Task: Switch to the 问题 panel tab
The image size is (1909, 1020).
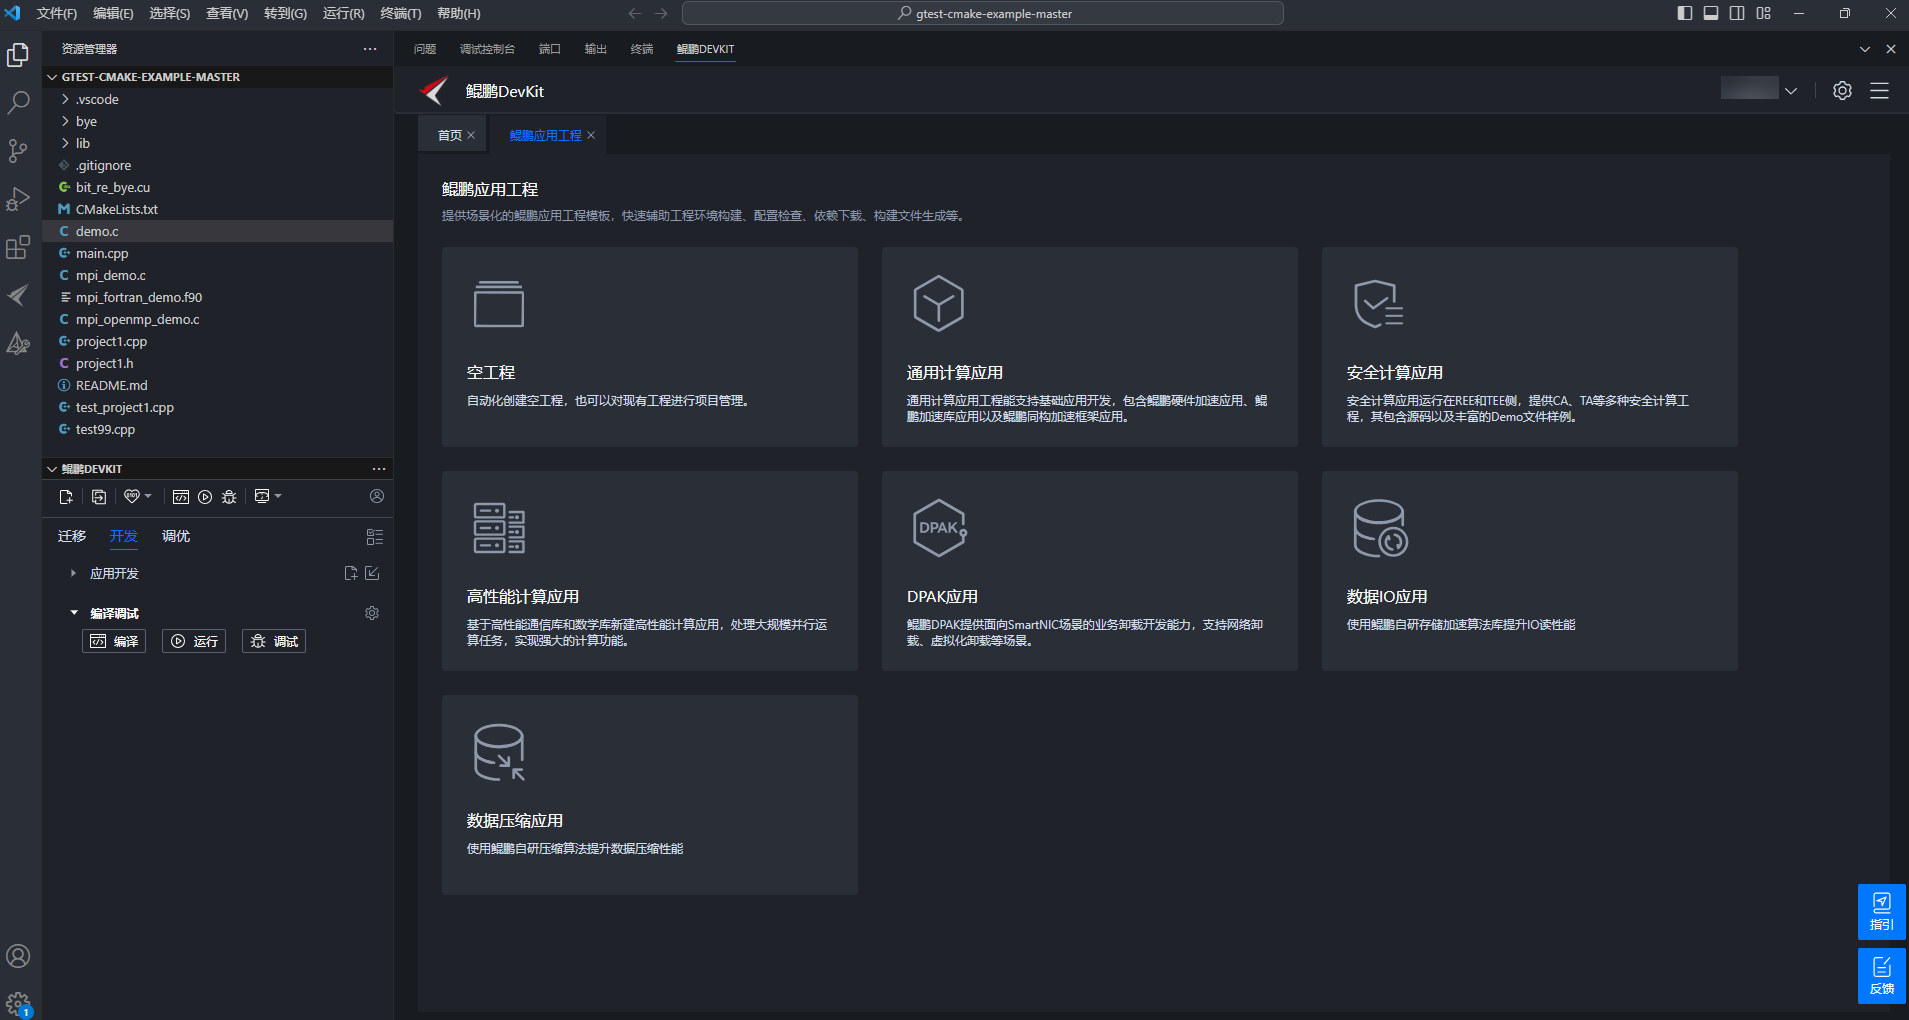Action: [x=425, y=49]
